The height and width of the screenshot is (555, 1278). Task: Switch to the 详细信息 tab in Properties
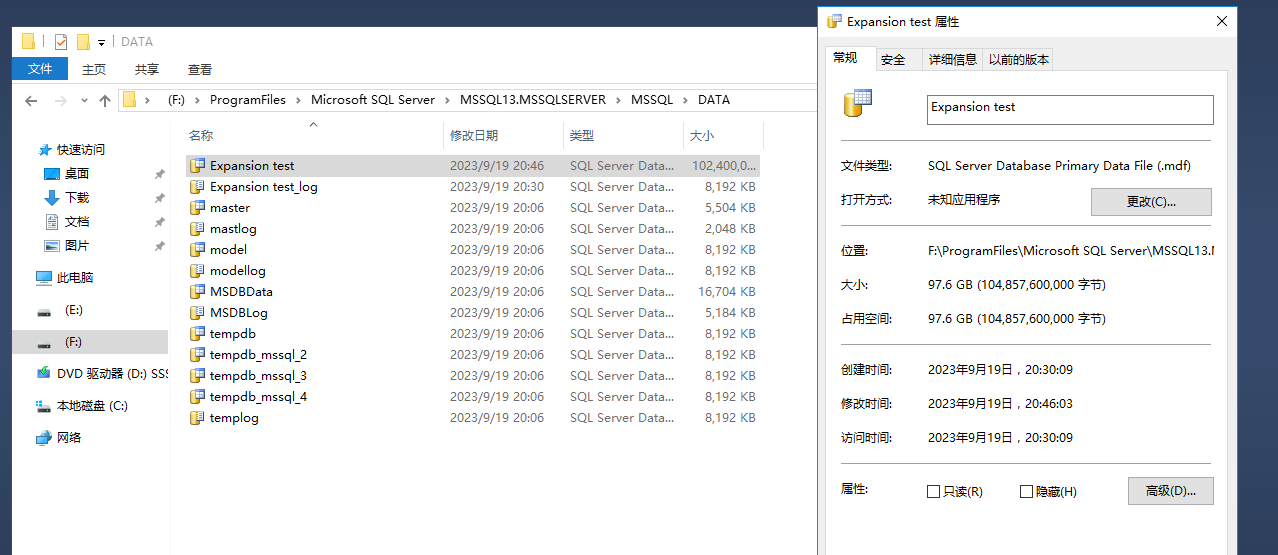coord(953,60)
